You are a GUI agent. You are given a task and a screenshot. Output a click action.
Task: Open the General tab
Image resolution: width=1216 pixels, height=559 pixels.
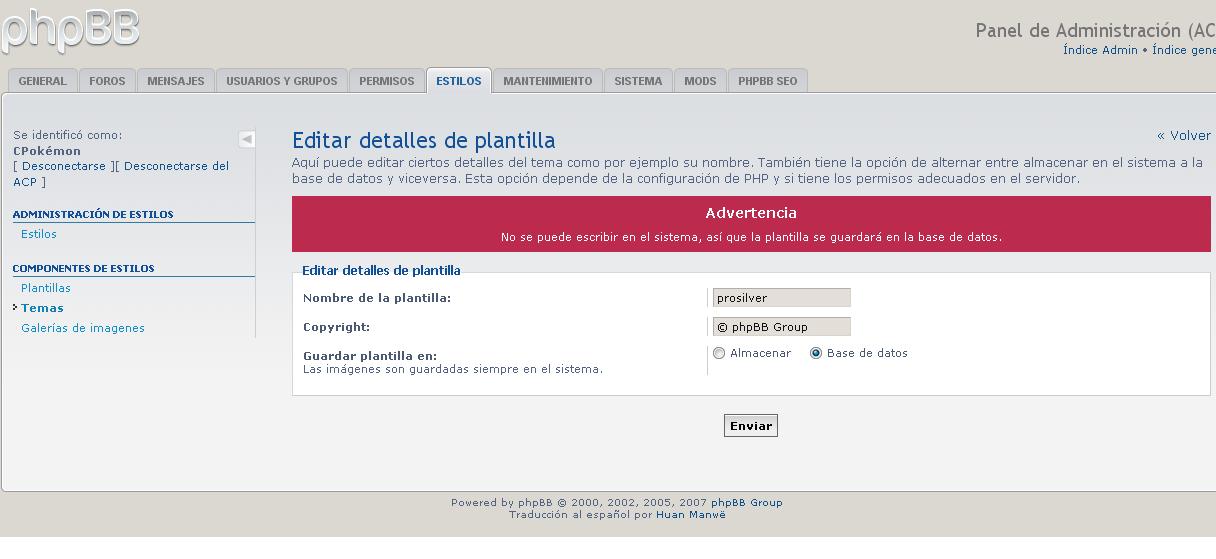pos(42,81)
